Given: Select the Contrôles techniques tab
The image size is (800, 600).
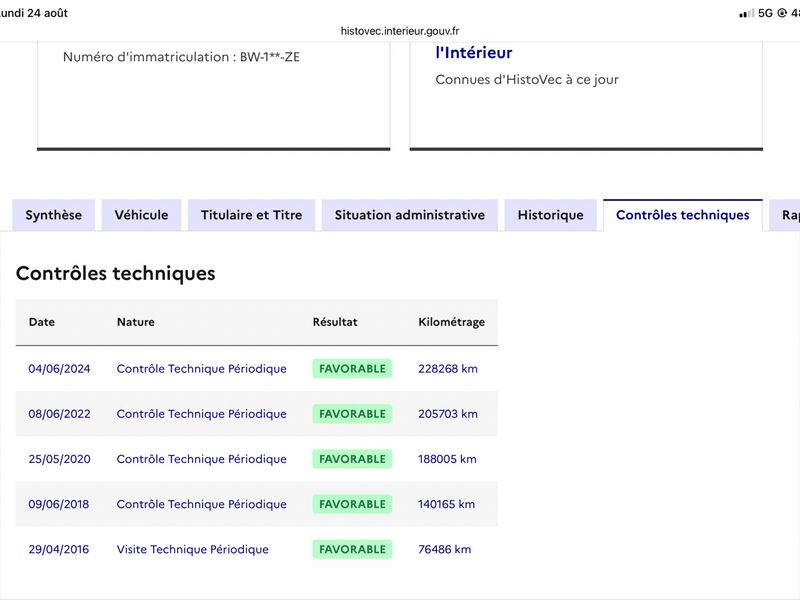Looking at the screenshot, I should click(683, 215).
